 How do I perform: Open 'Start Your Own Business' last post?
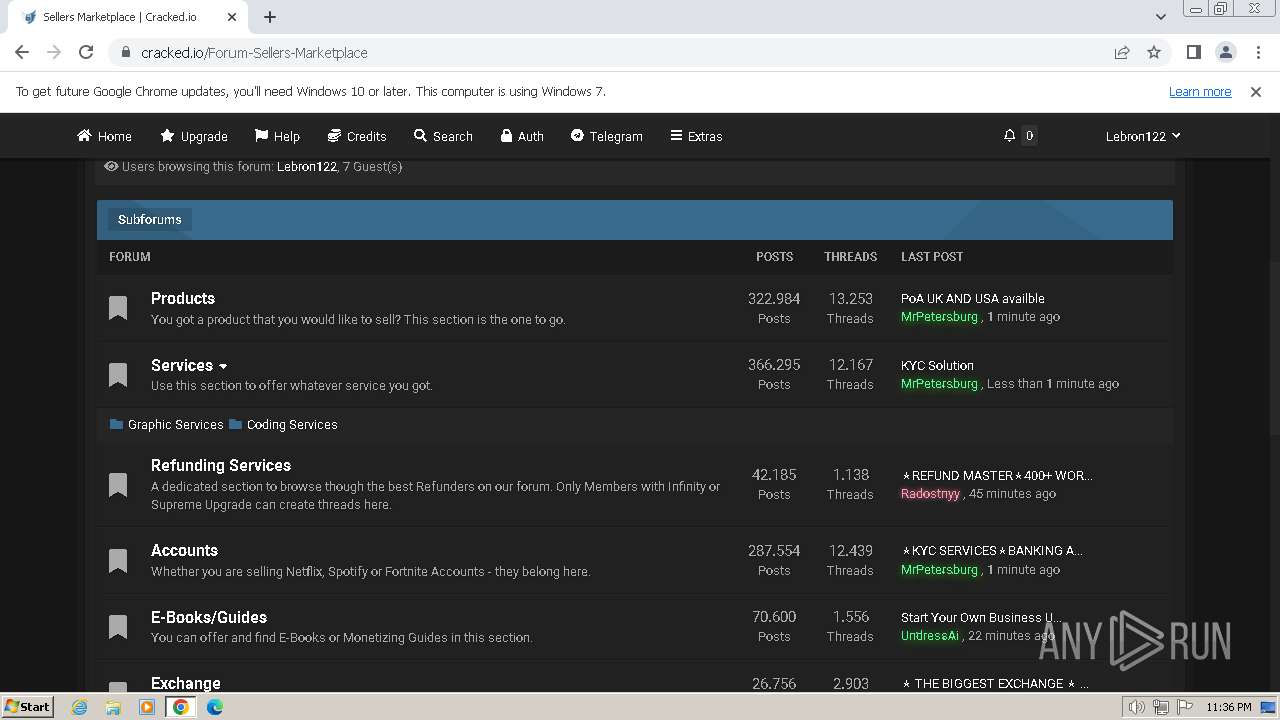(x=981, y=617)
